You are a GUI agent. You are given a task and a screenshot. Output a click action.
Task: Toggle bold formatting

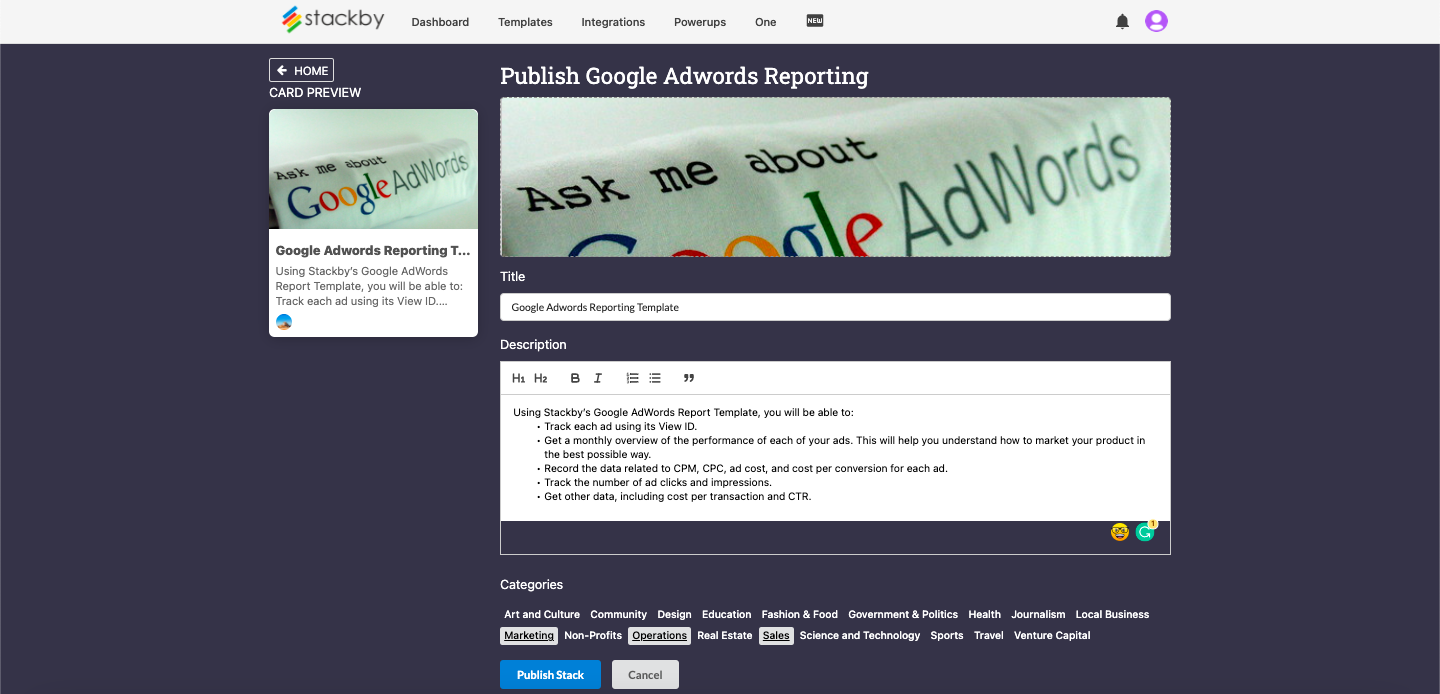(575, 378)
